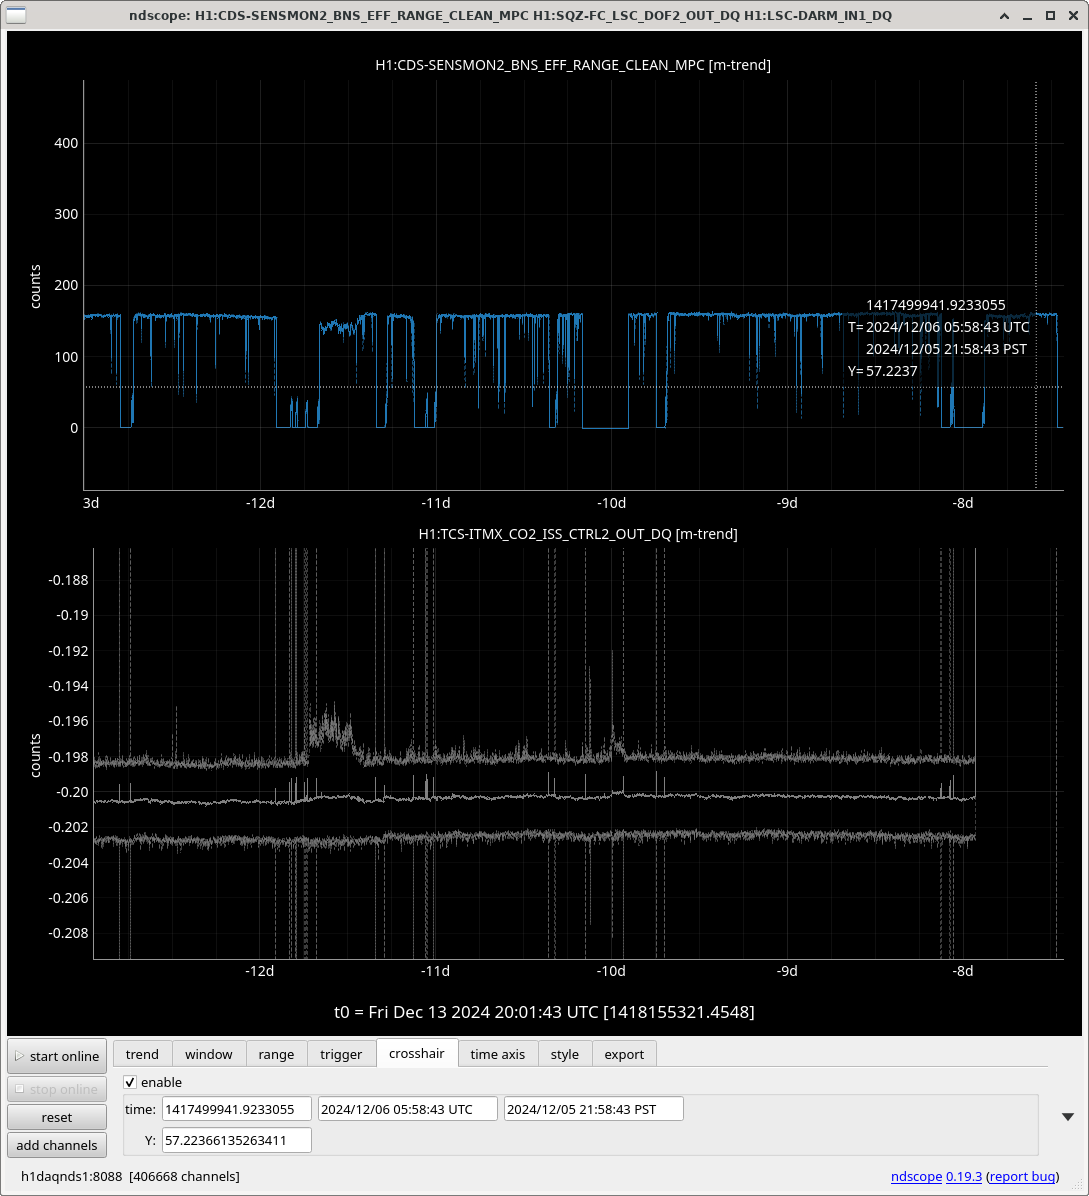Click the window menu icon in the title bar
Image resolution: width=1089 pixels, height=1196 pixels.
(x=15, y=15)
